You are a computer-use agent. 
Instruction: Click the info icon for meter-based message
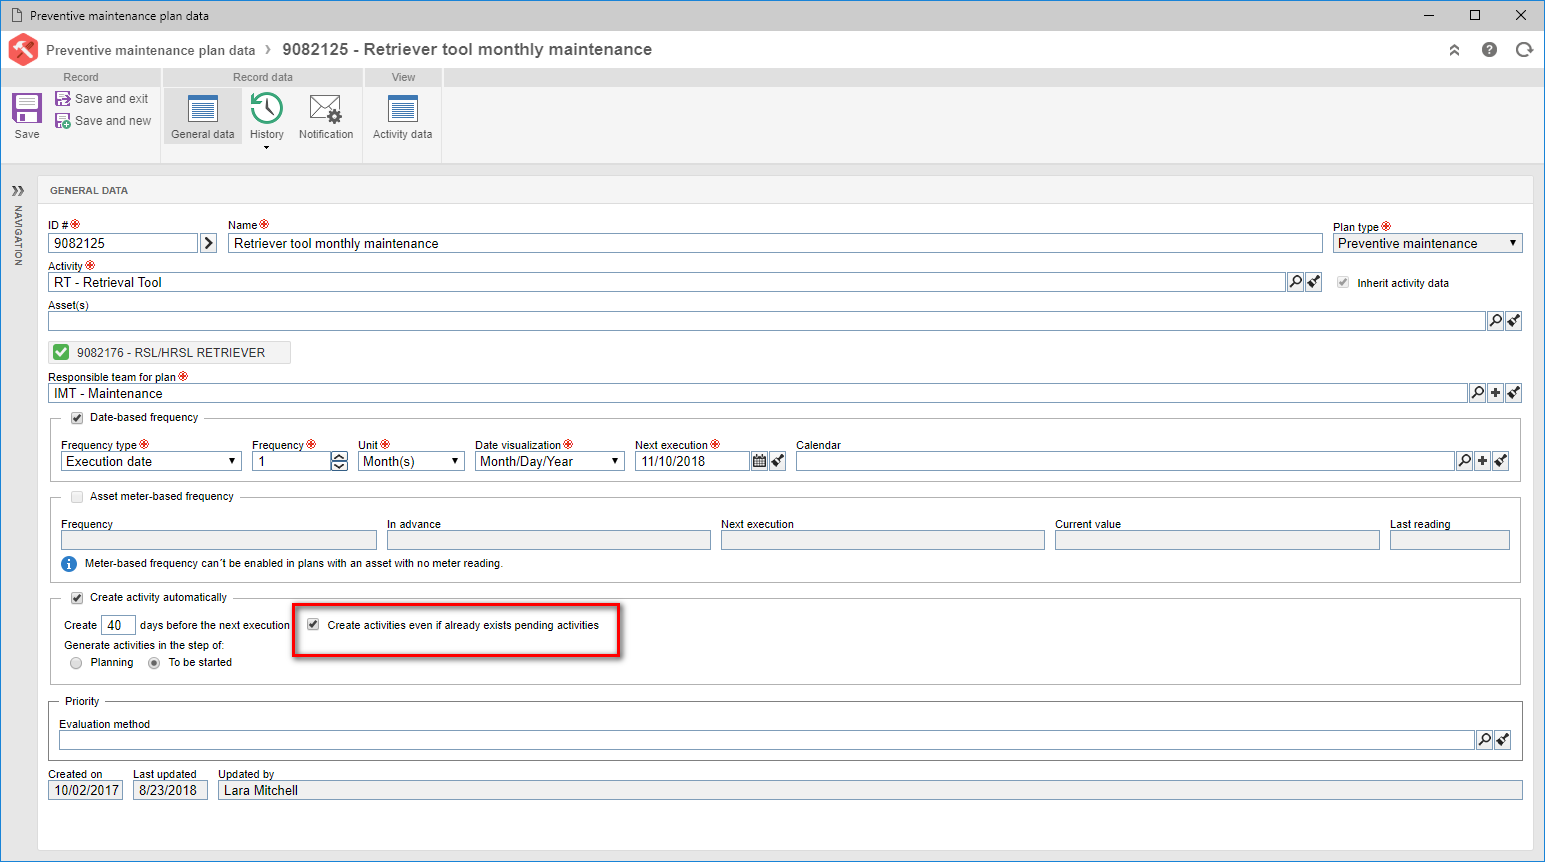69,564
